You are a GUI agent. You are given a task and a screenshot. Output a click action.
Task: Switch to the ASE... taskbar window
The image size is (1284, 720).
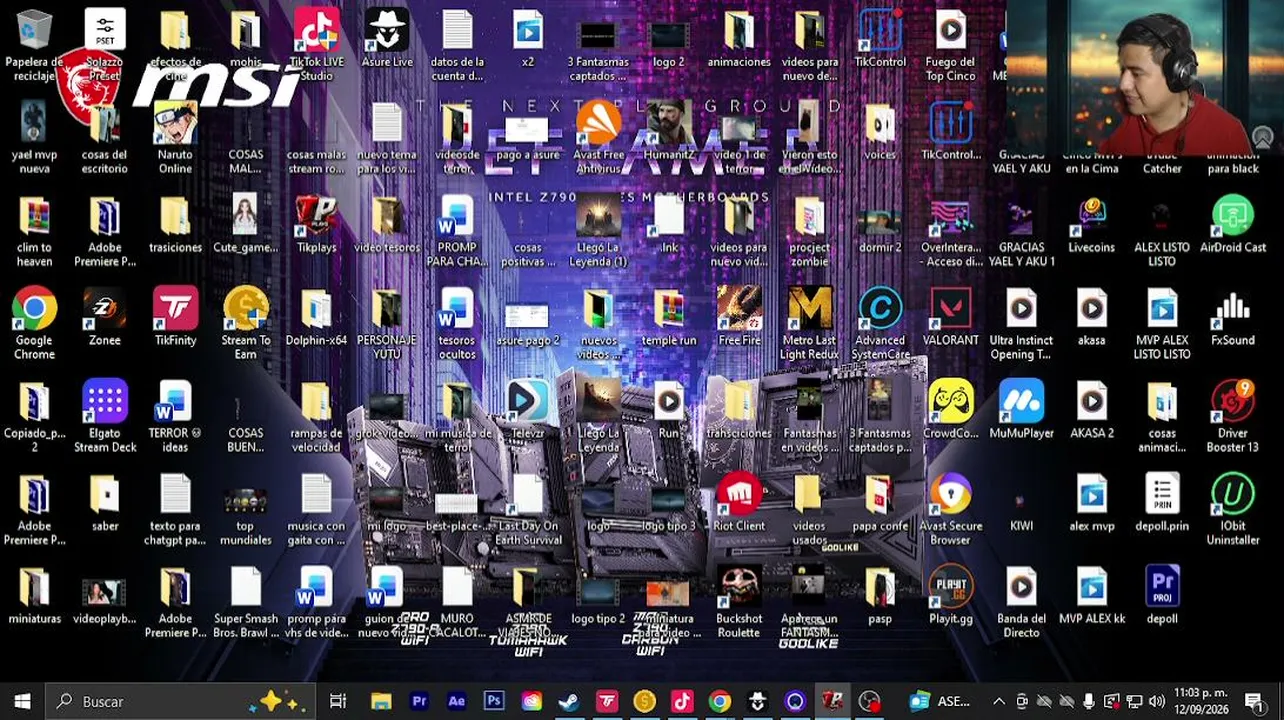pos(940,701)
